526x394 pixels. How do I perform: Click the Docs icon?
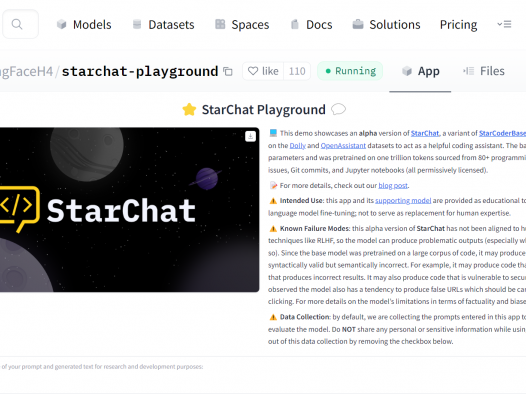295,24
